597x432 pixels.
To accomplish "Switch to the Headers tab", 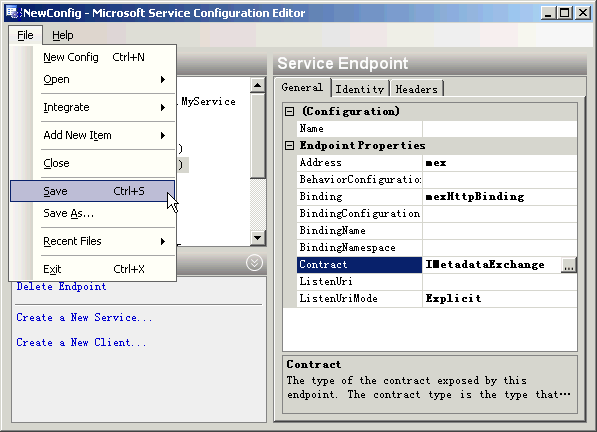I will [417, 89].
